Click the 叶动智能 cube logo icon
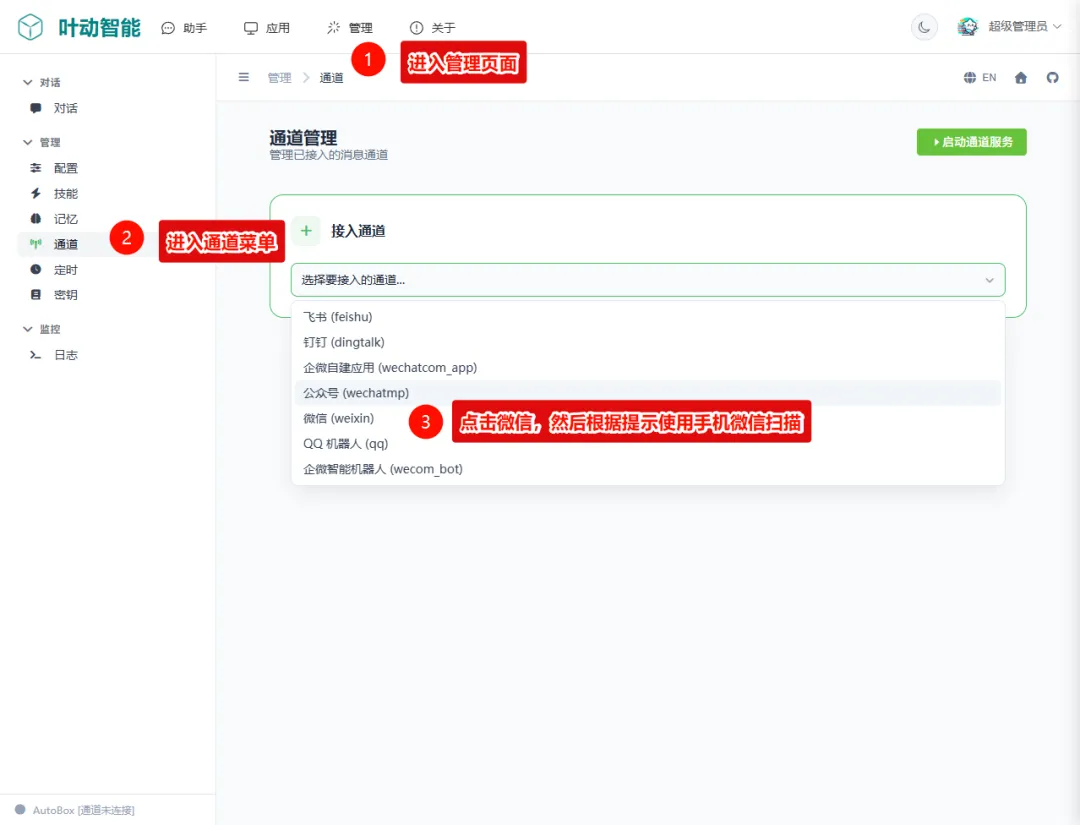Screen dimensions: 1080x825 pos(30,28)
